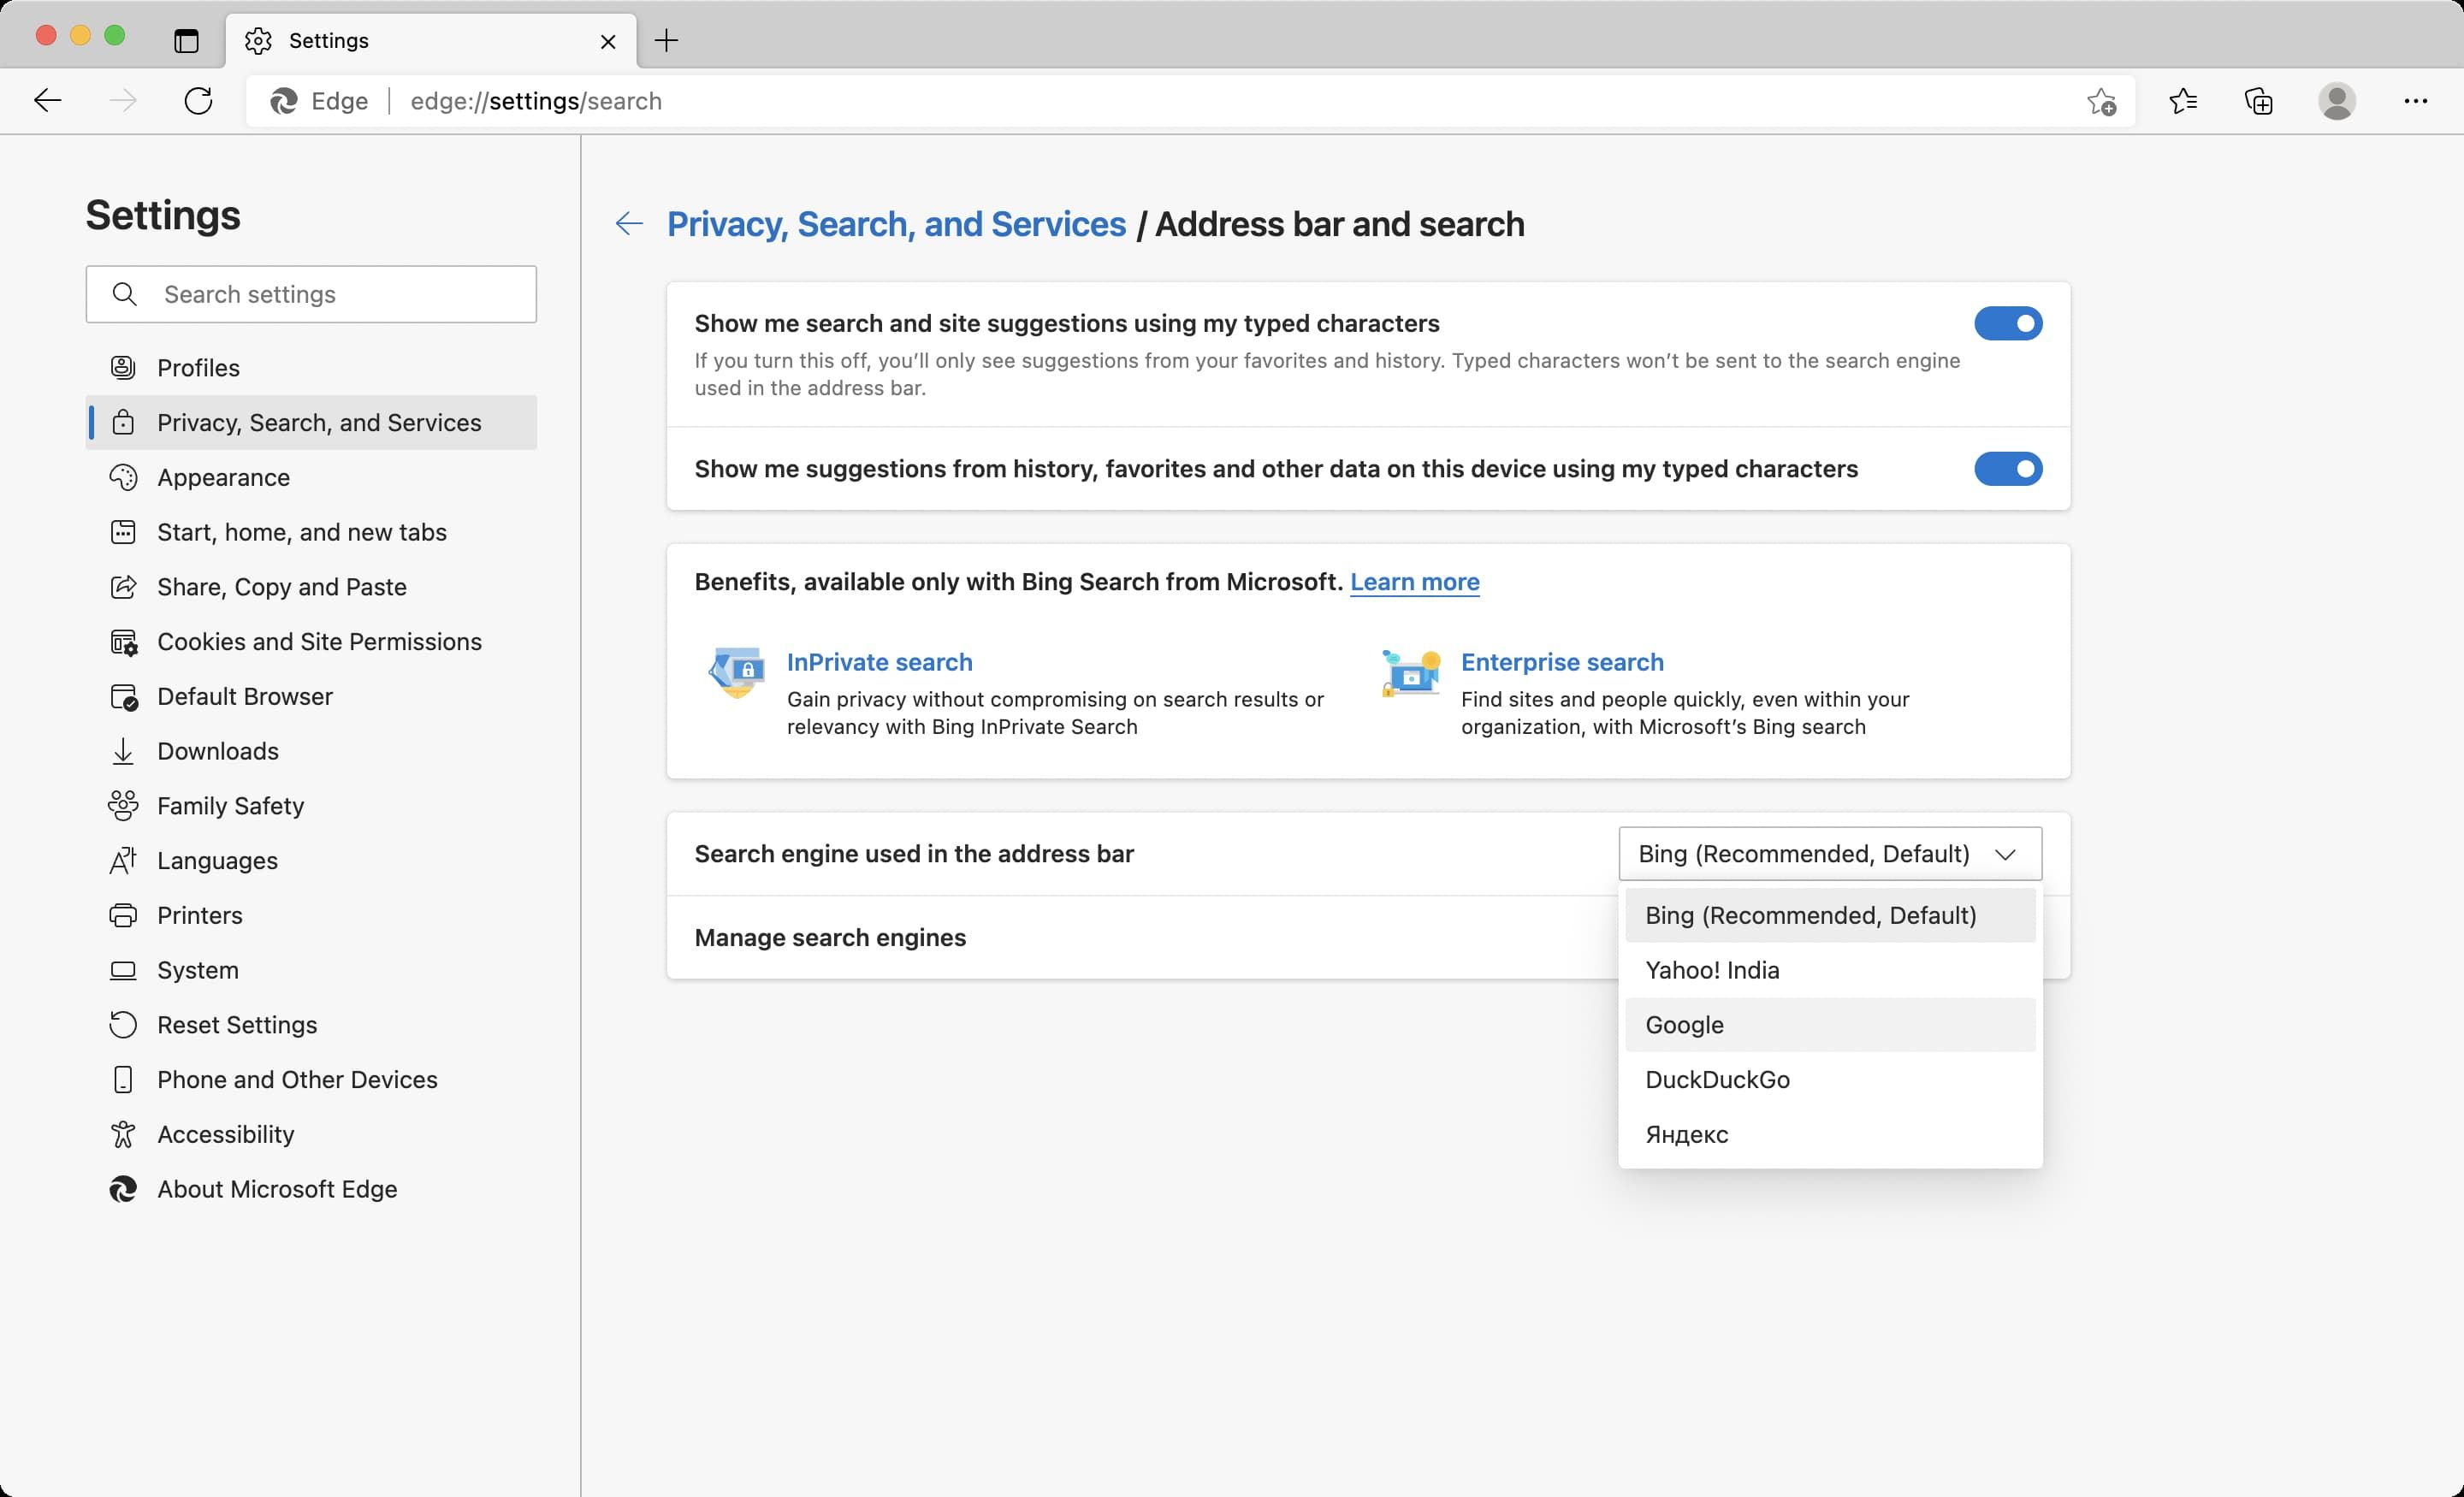Click the Accessibility figure icon
This screenshot has width=2464, height=1497.
click(x=123, y=1134)
